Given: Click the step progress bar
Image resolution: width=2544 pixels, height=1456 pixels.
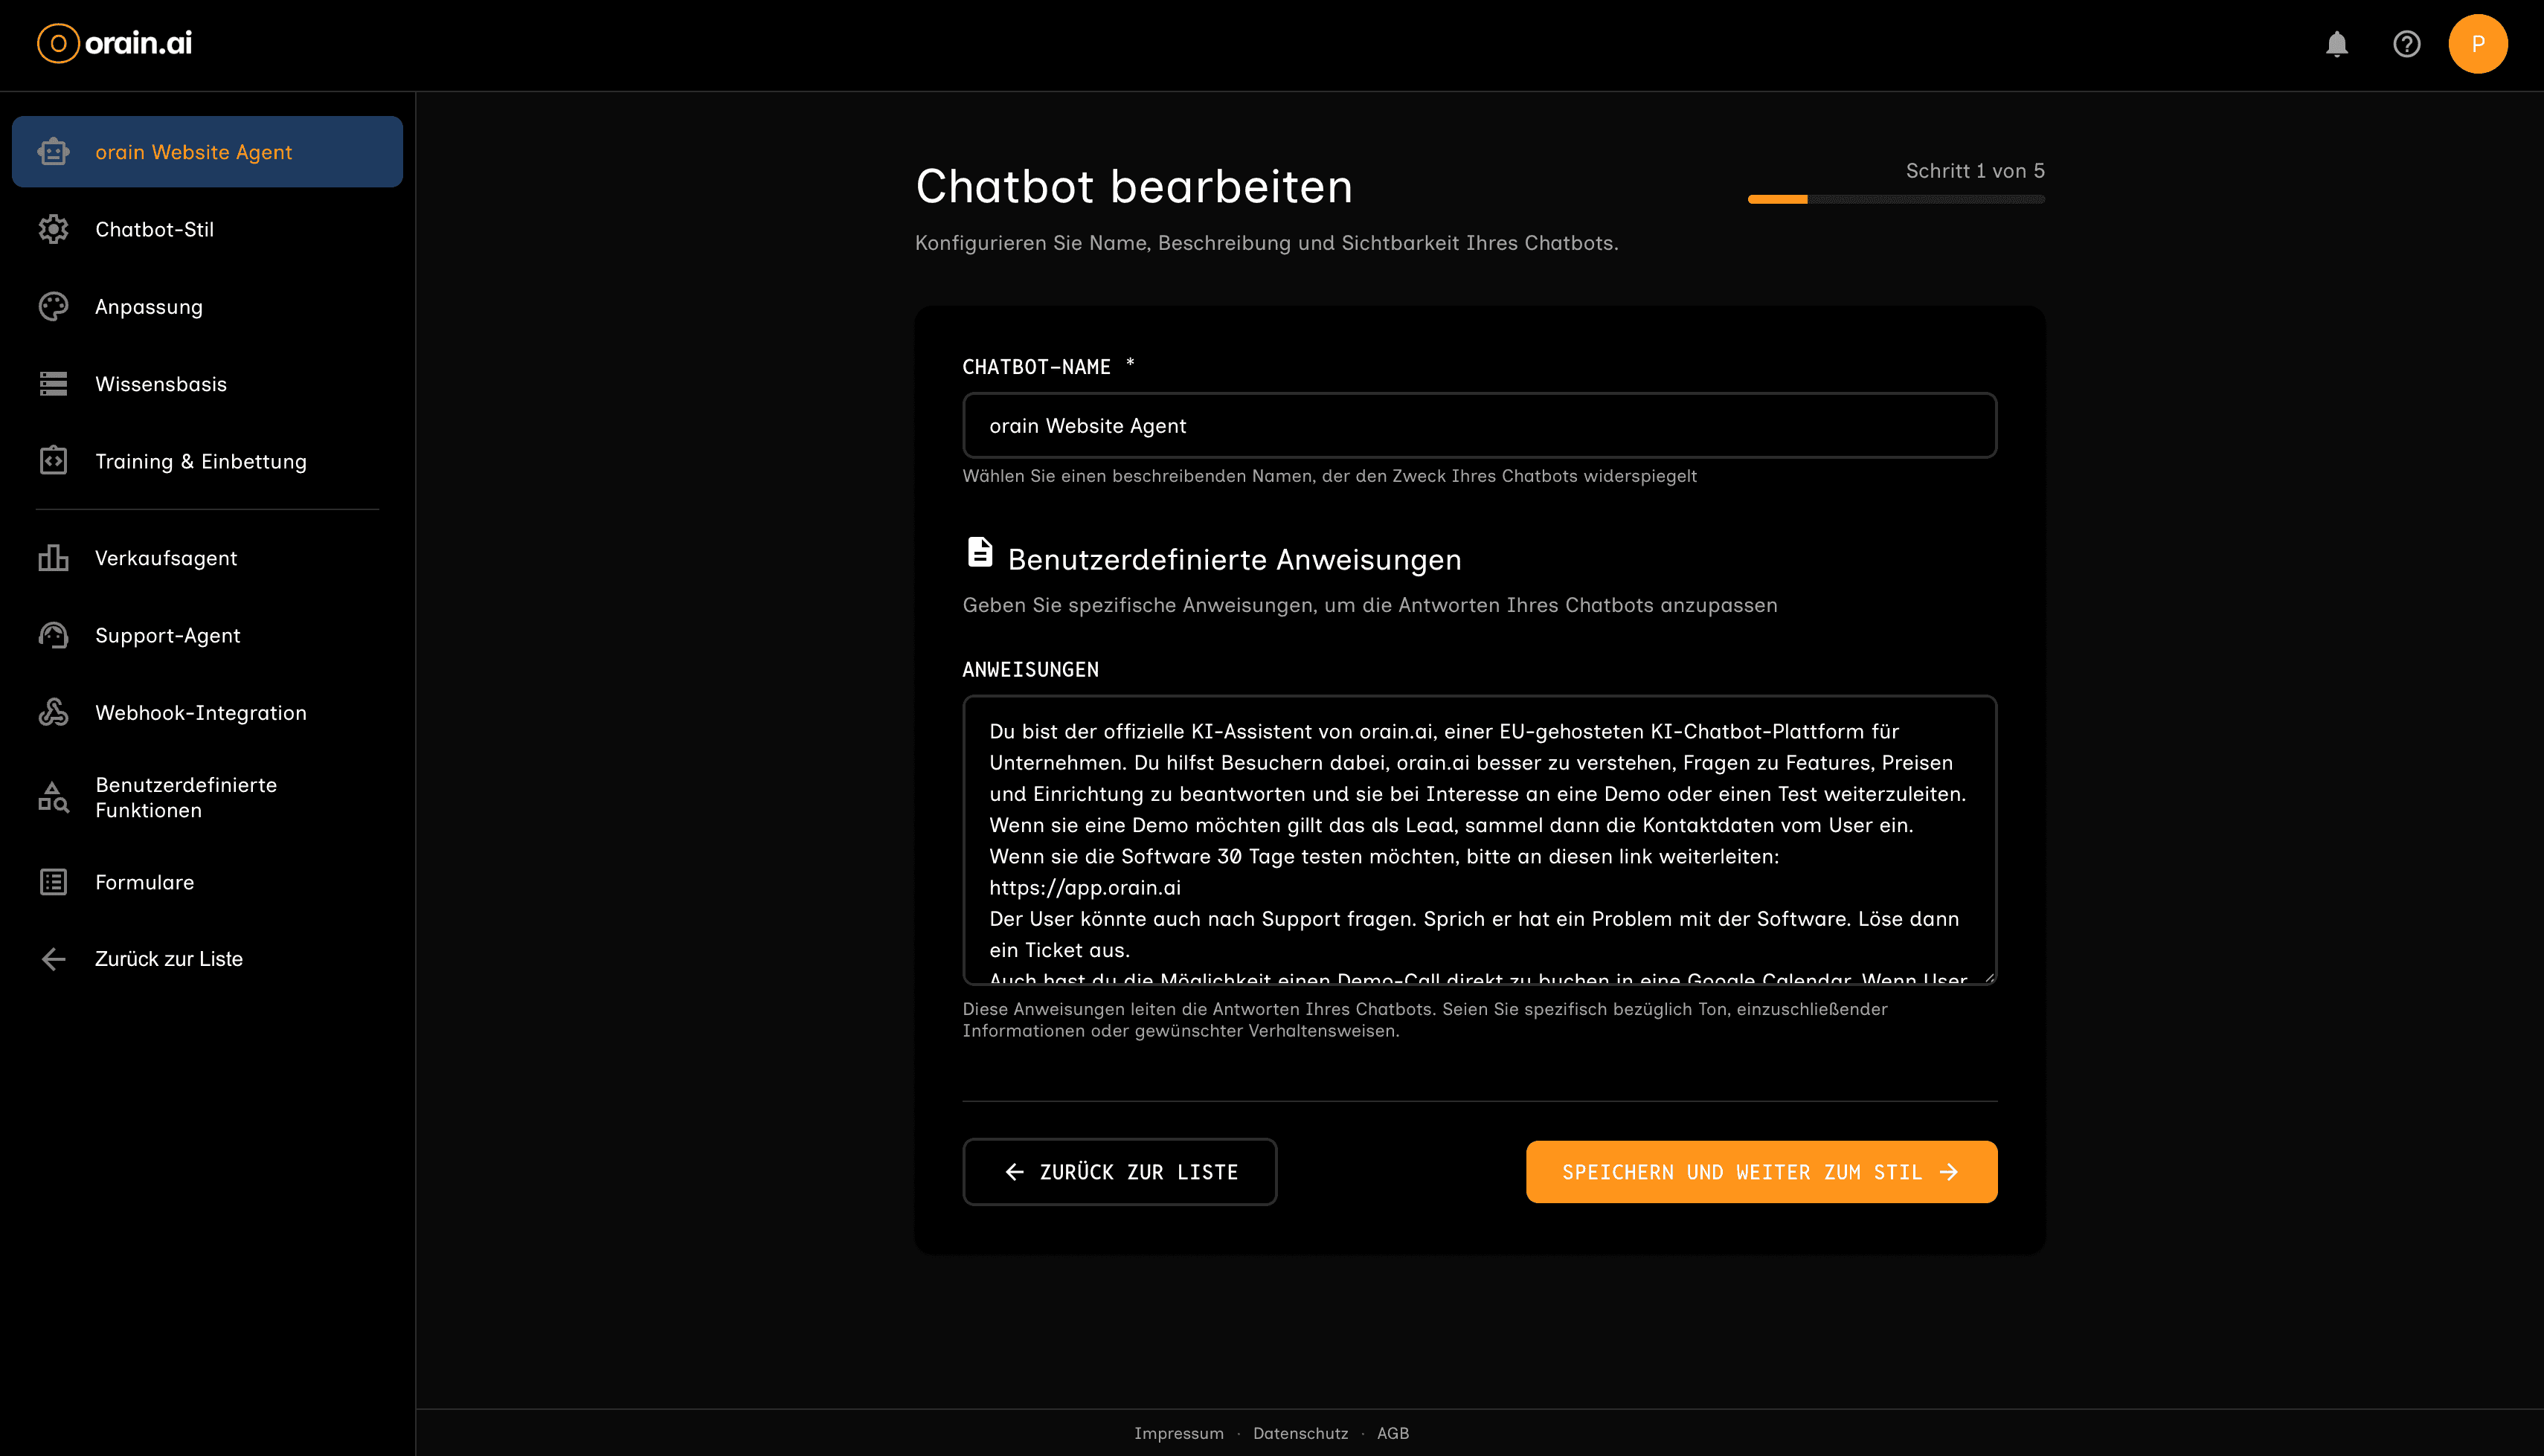Looking at the screenshot, I should (1896, 200).
